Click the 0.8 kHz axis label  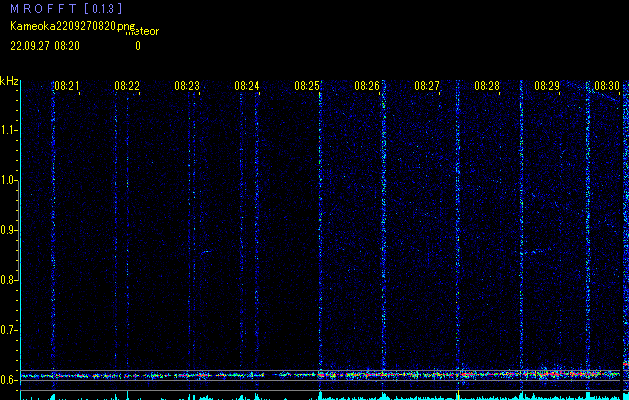(x=8, y=280)
